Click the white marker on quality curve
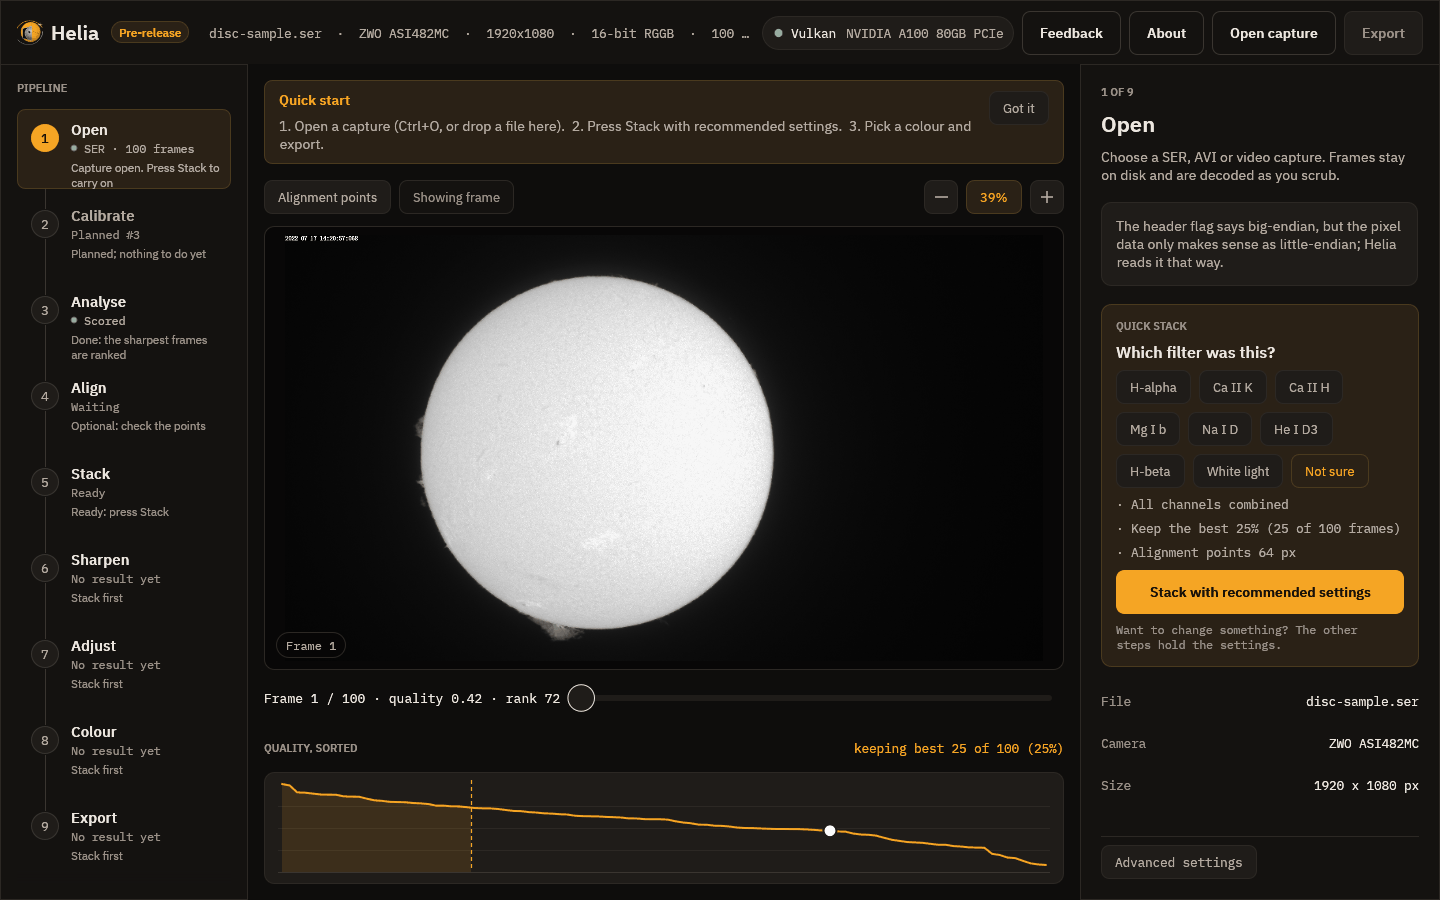1440x900 pixels. [x=830, y=831]
